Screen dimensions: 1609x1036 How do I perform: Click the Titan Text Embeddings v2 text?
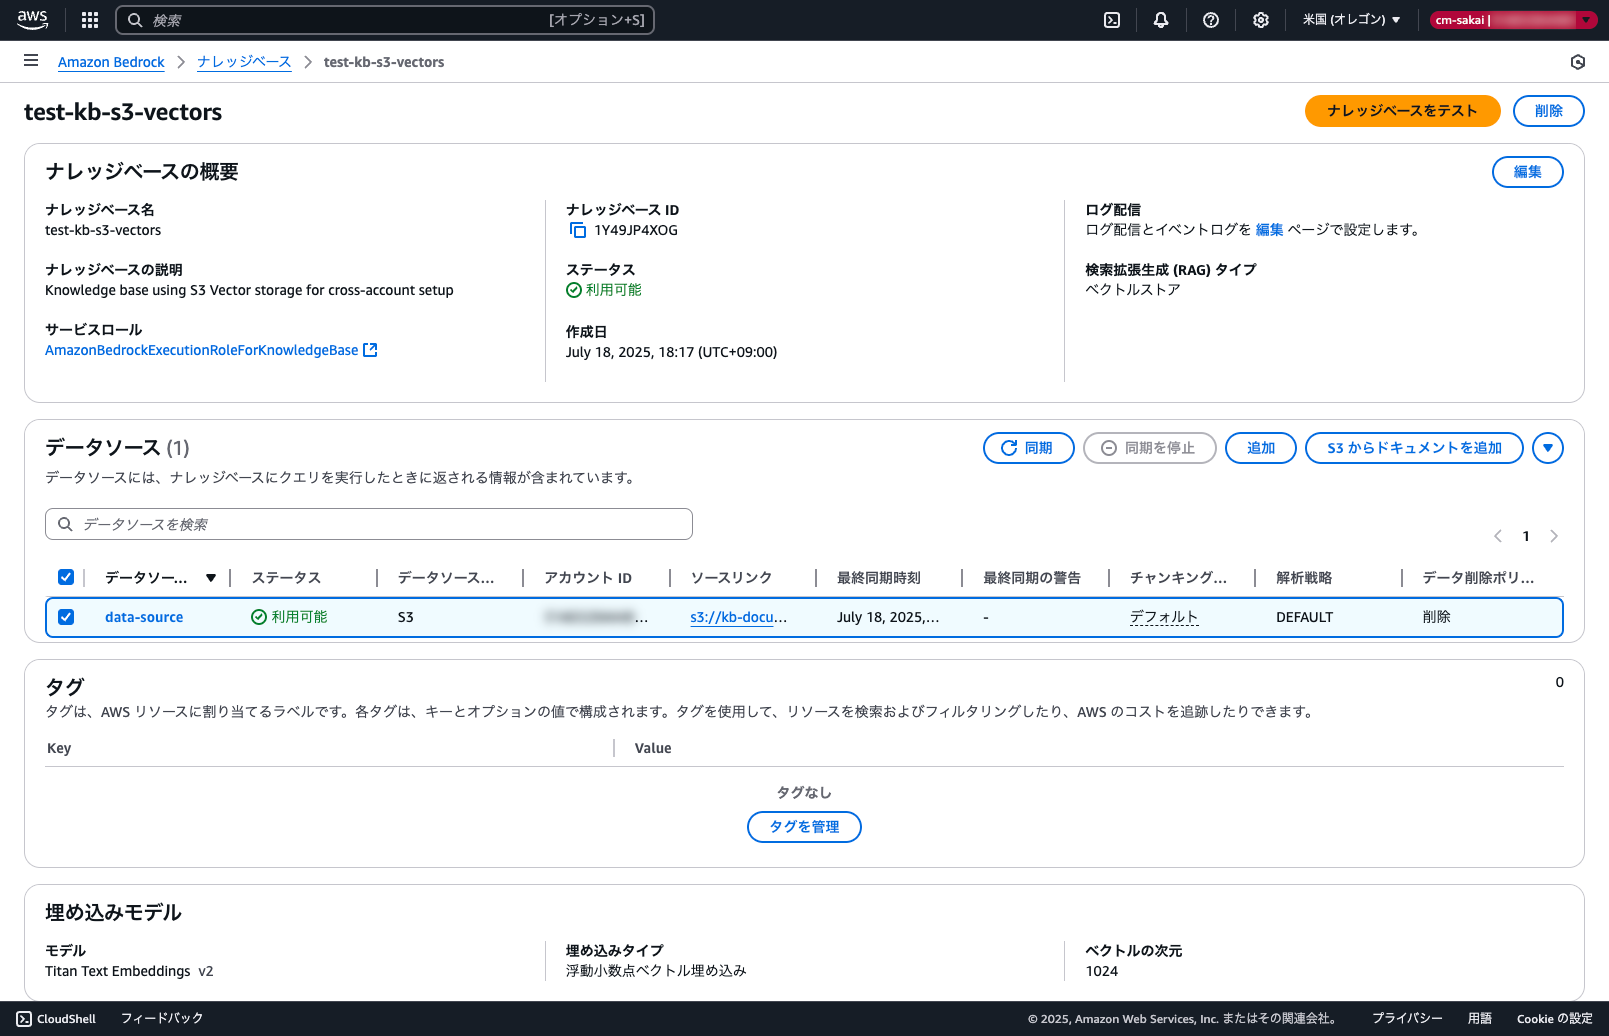coord(129,971)
